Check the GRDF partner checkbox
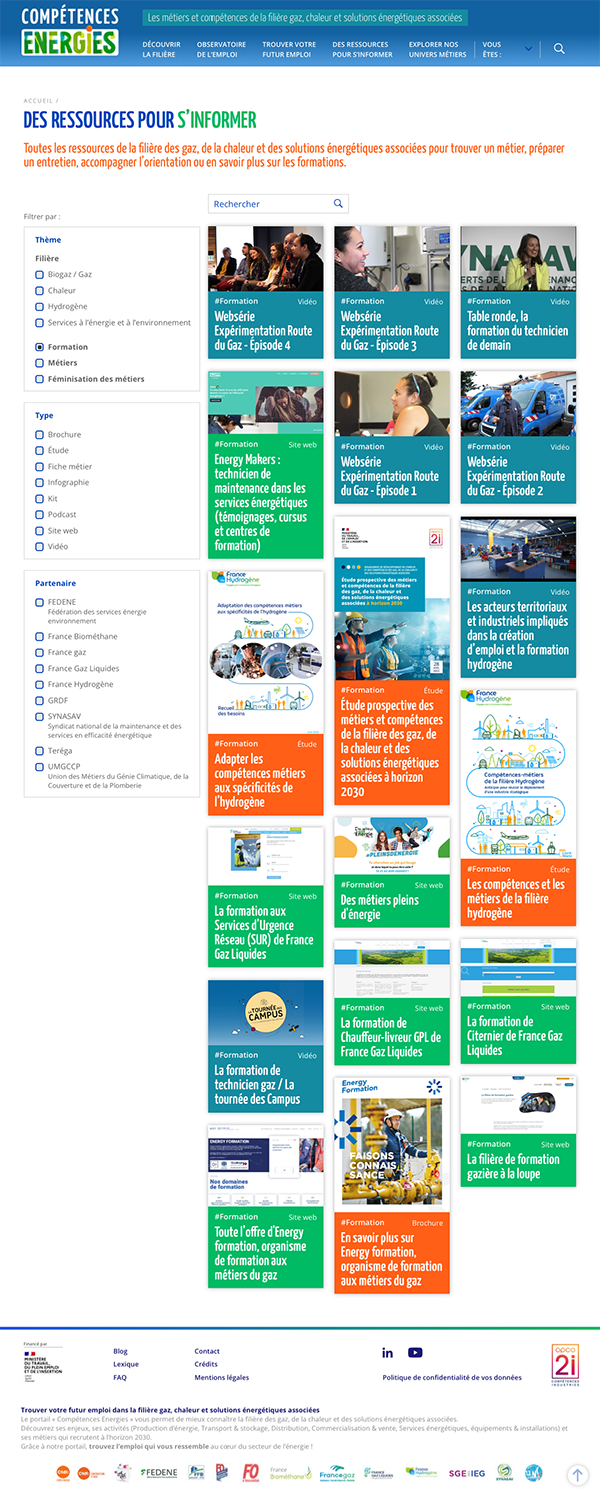The width and height of the screenshot is (600, 1493). 40,701
